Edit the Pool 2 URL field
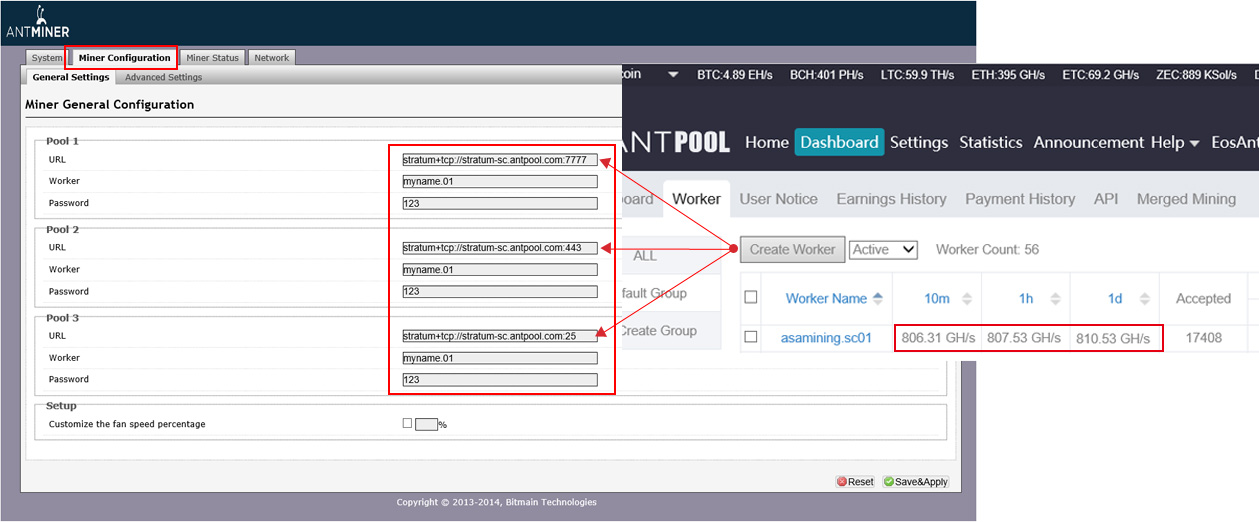The height and width of the screenshot is (522, 1259). 500,247
